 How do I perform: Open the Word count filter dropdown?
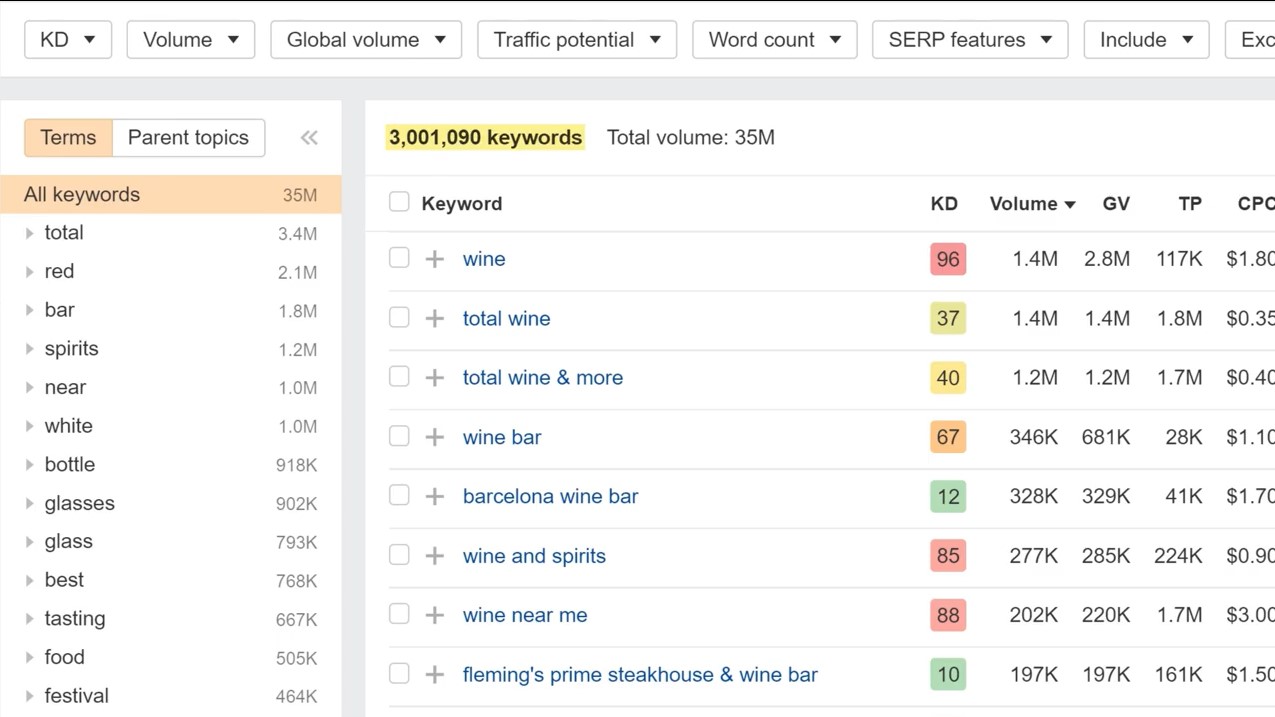tap(775, 40)
